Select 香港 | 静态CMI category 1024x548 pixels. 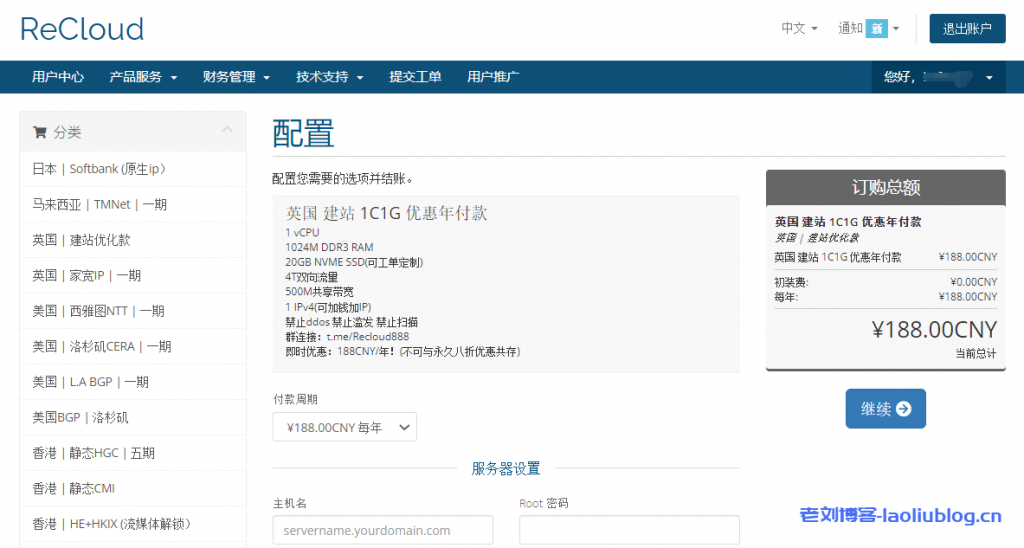(133, 489)
